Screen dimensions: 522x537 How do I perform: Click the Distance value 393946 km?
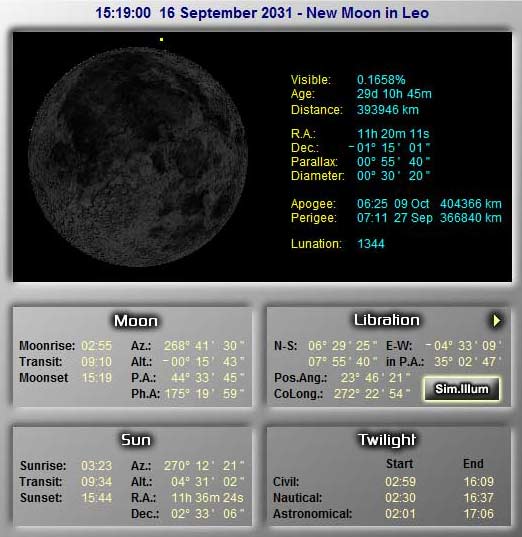388,110
